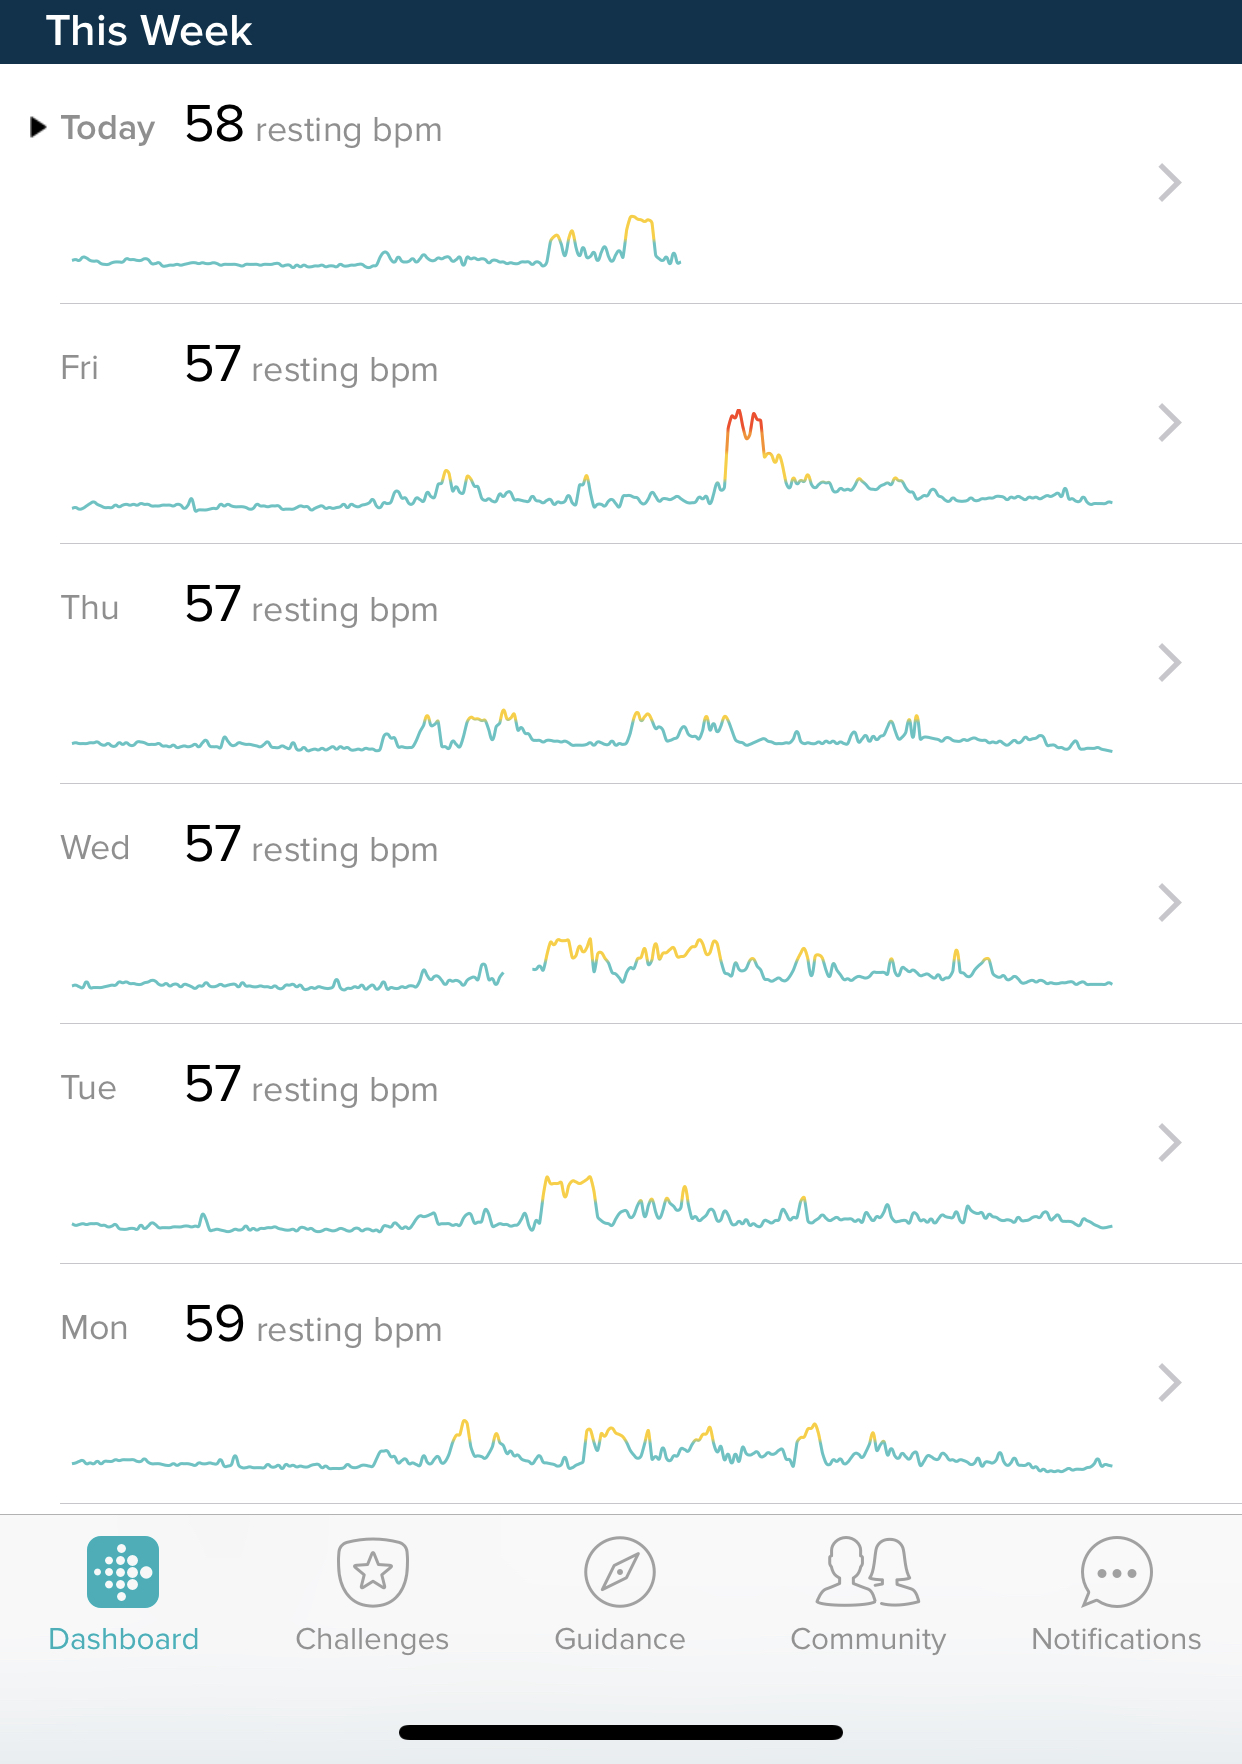Open Challenges star badge icon

click(372, 1572)
